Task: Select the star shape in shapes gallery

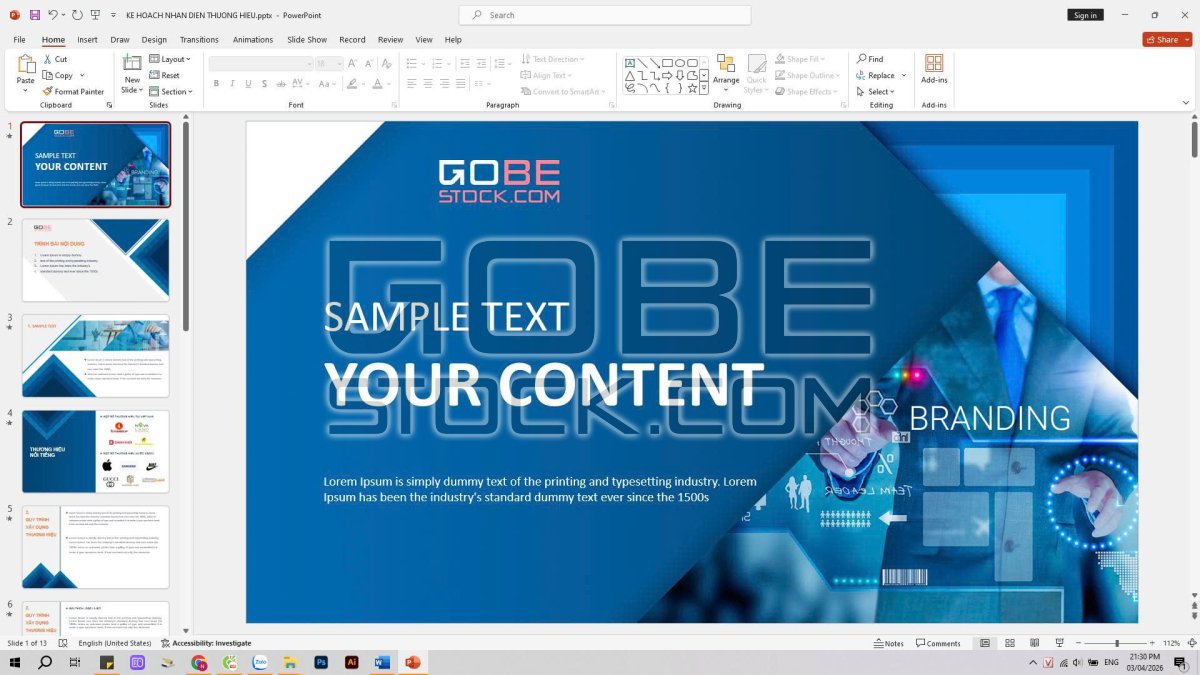Action: tap(692, 88)
